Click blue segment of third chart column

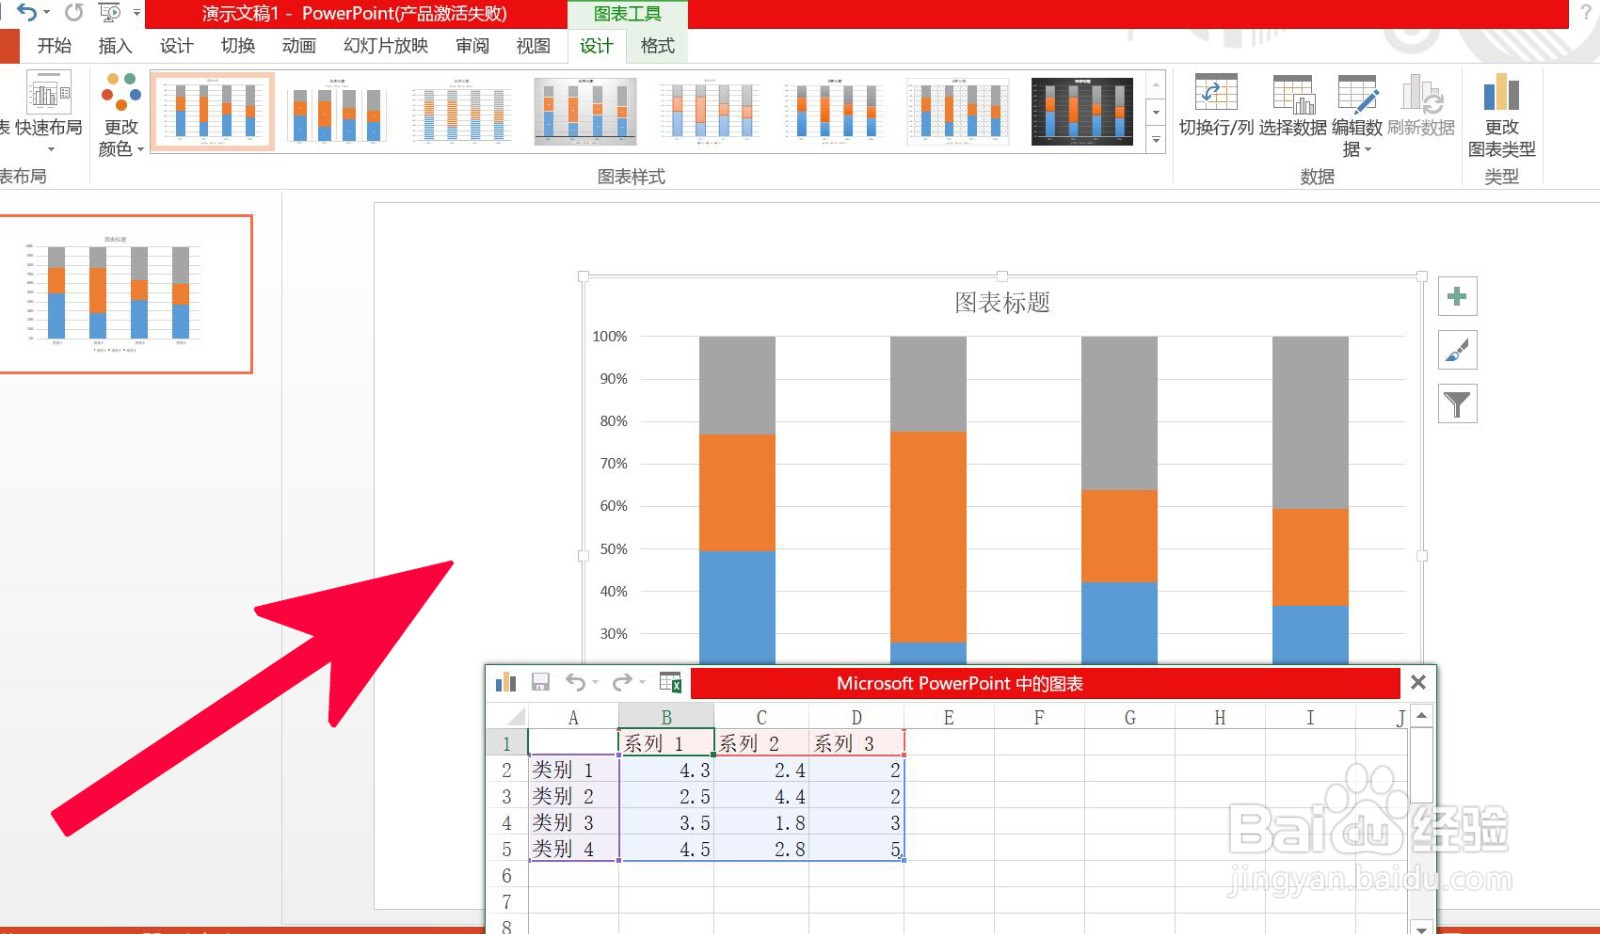[1119, 622]
